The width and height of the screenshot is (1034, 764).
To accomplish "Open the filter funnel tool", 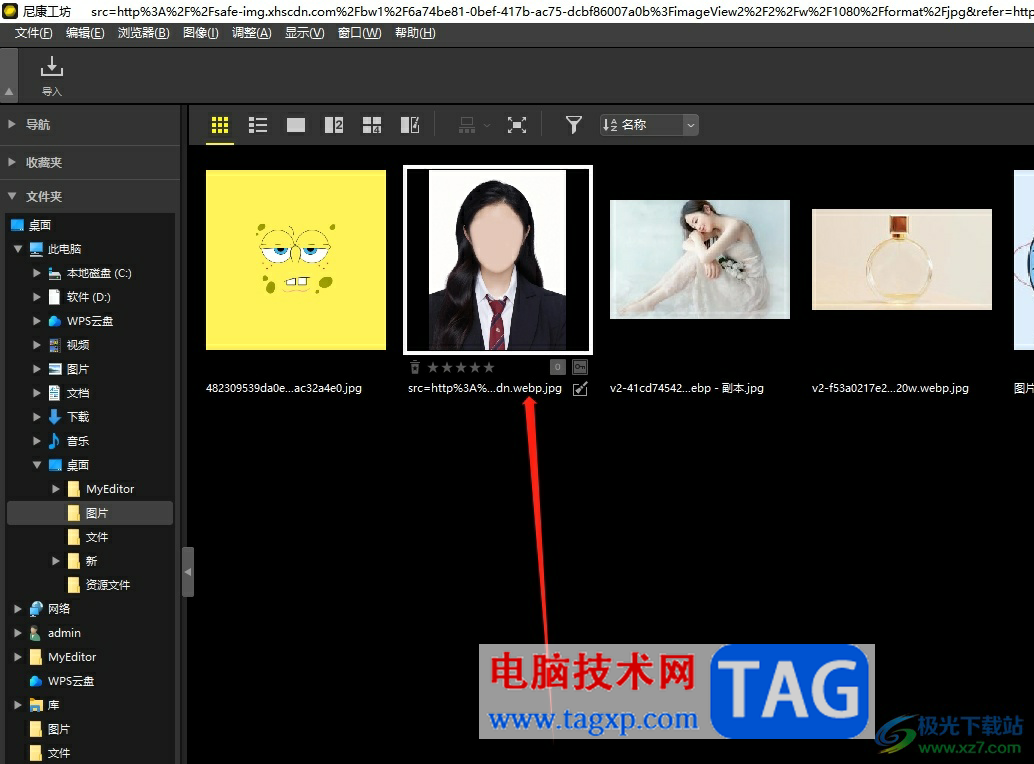I will click(574, 125).
